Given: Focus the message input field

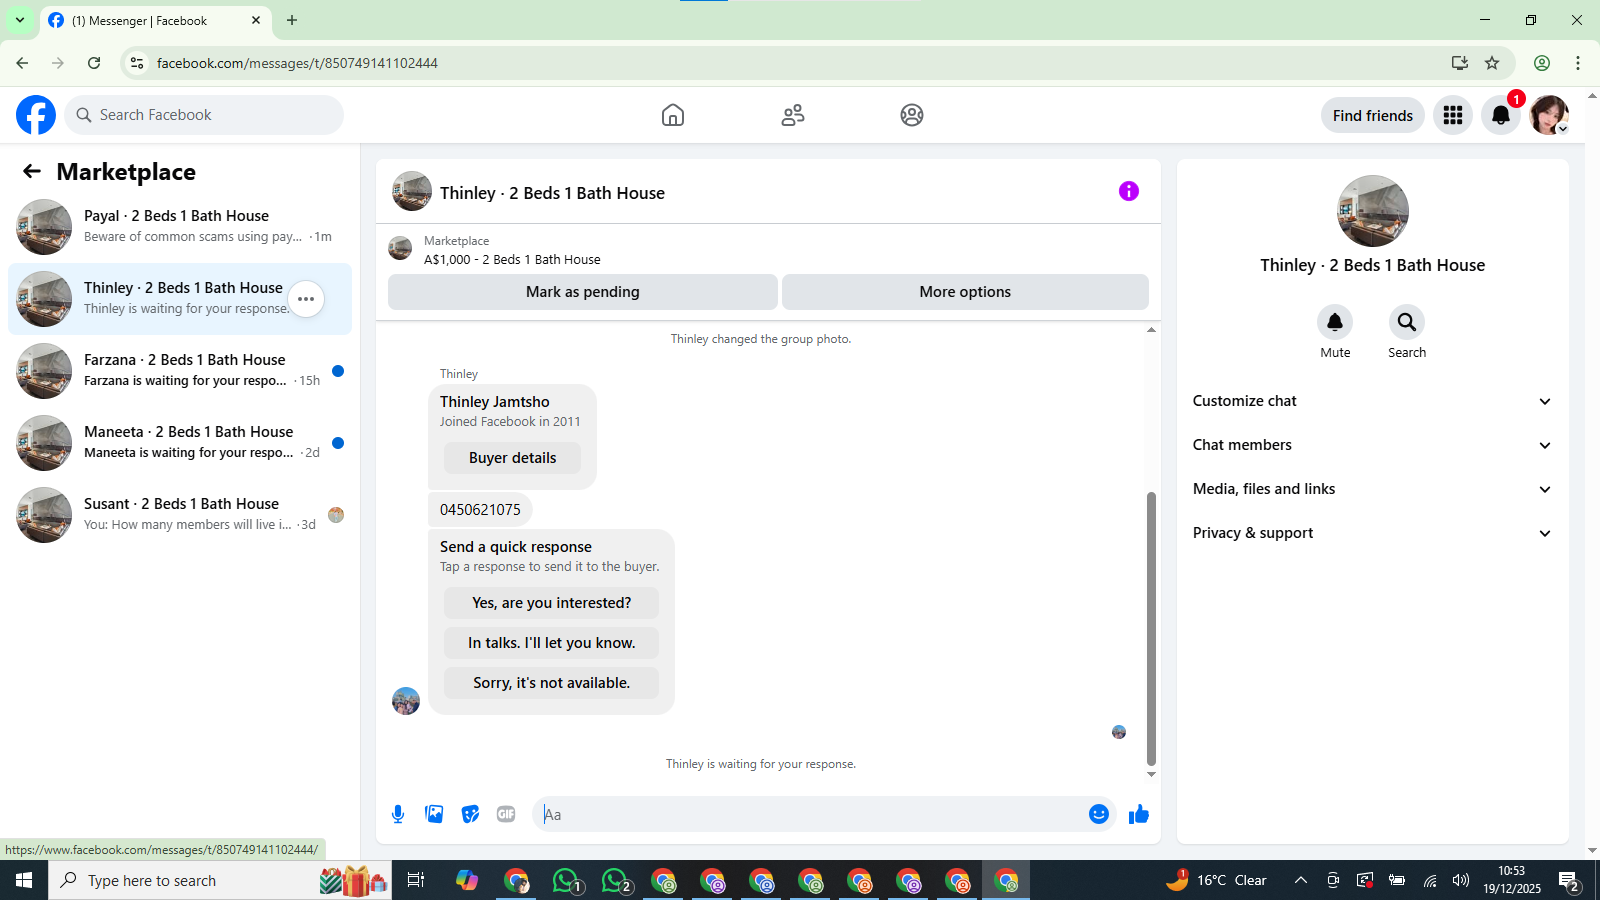Looking at the screenshot, I should (810, 814).
